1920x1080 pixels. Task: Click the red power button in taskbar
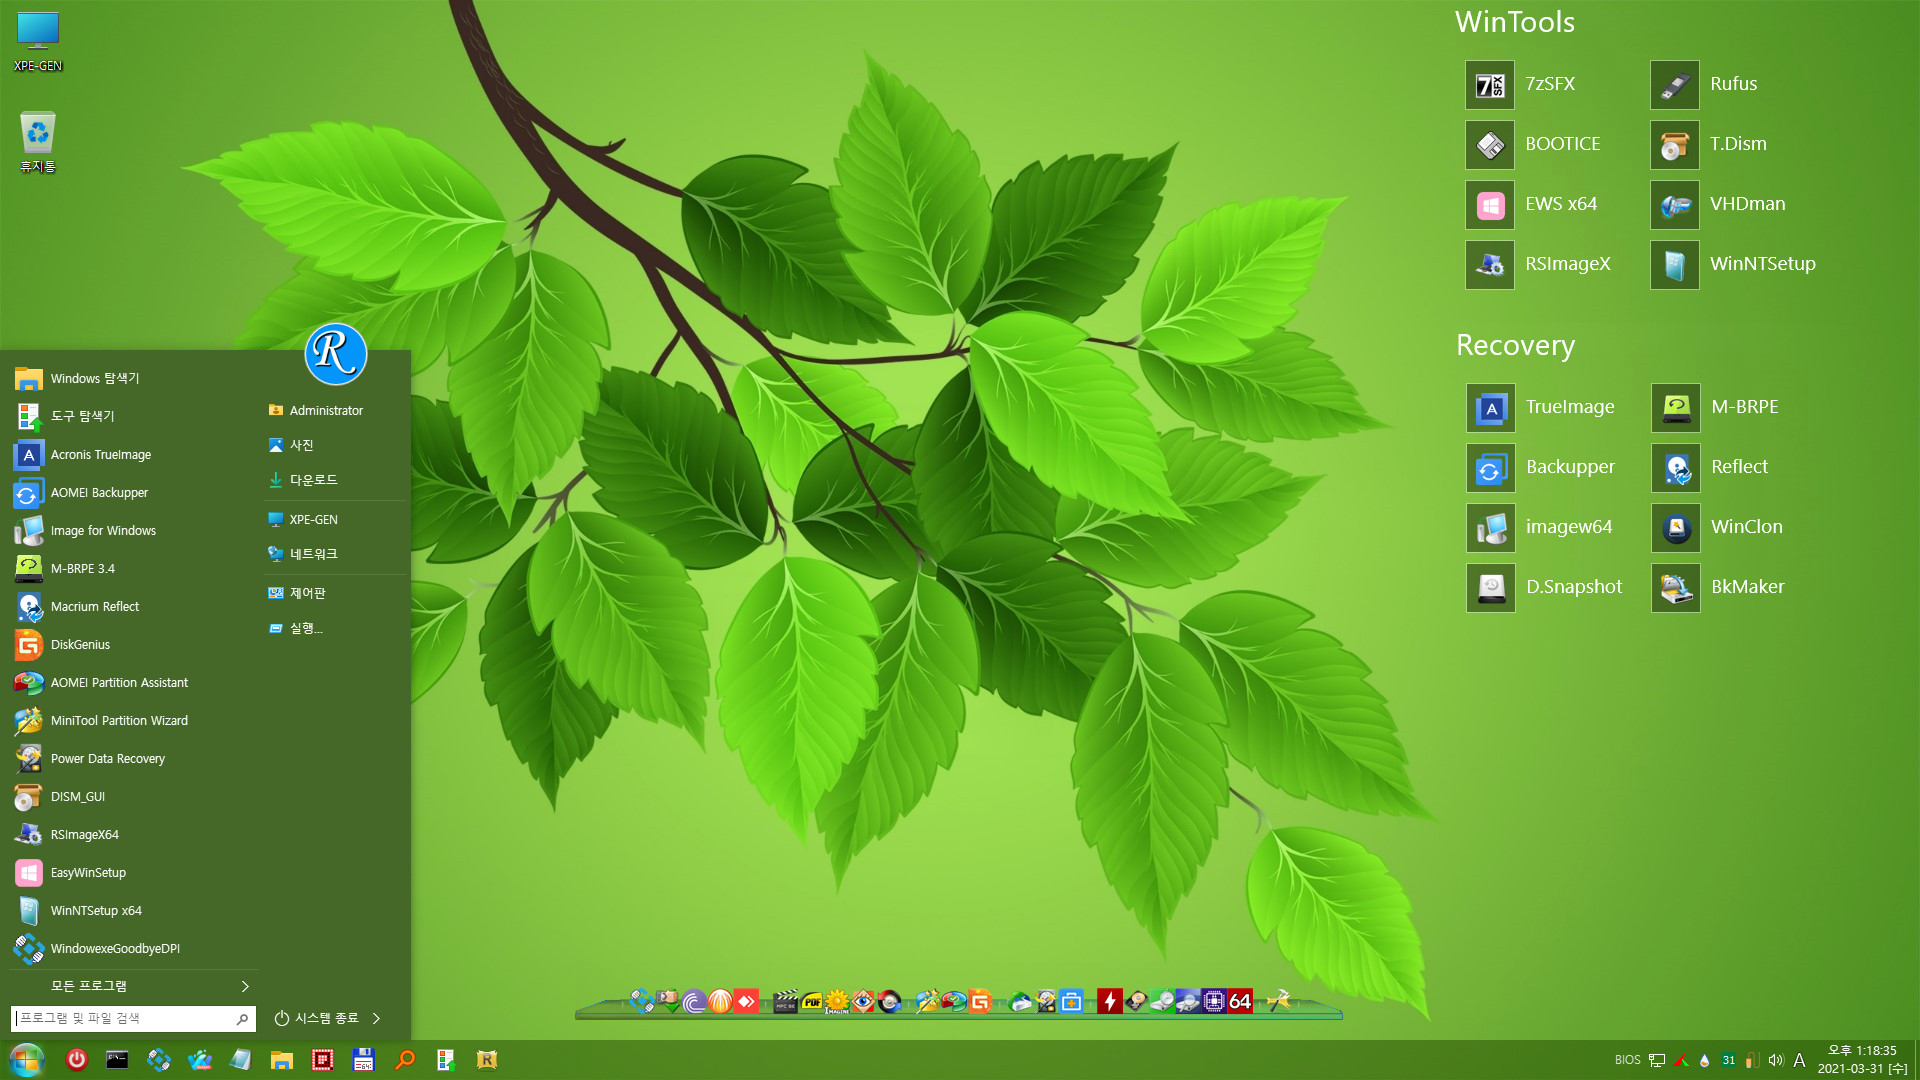(77, 1060)
